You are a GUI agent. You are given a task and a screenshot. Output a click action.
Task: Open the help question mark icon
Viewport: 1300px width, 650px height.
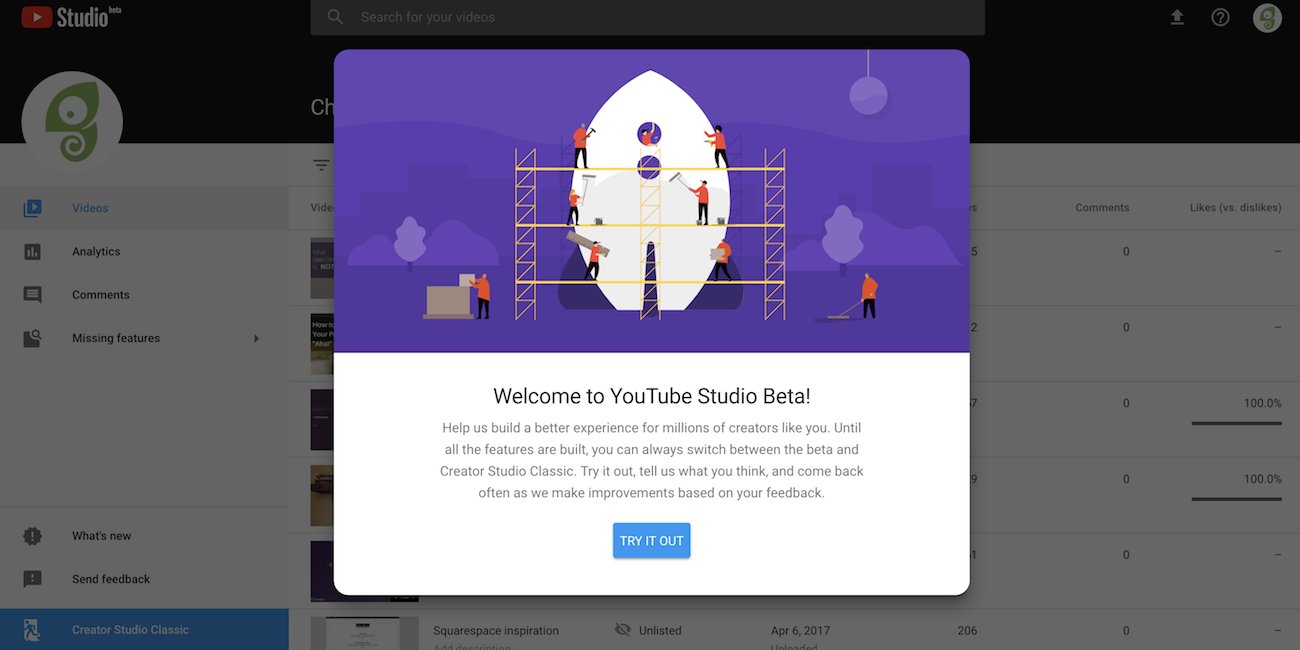pyautogui.click(x=1220, y=17)
